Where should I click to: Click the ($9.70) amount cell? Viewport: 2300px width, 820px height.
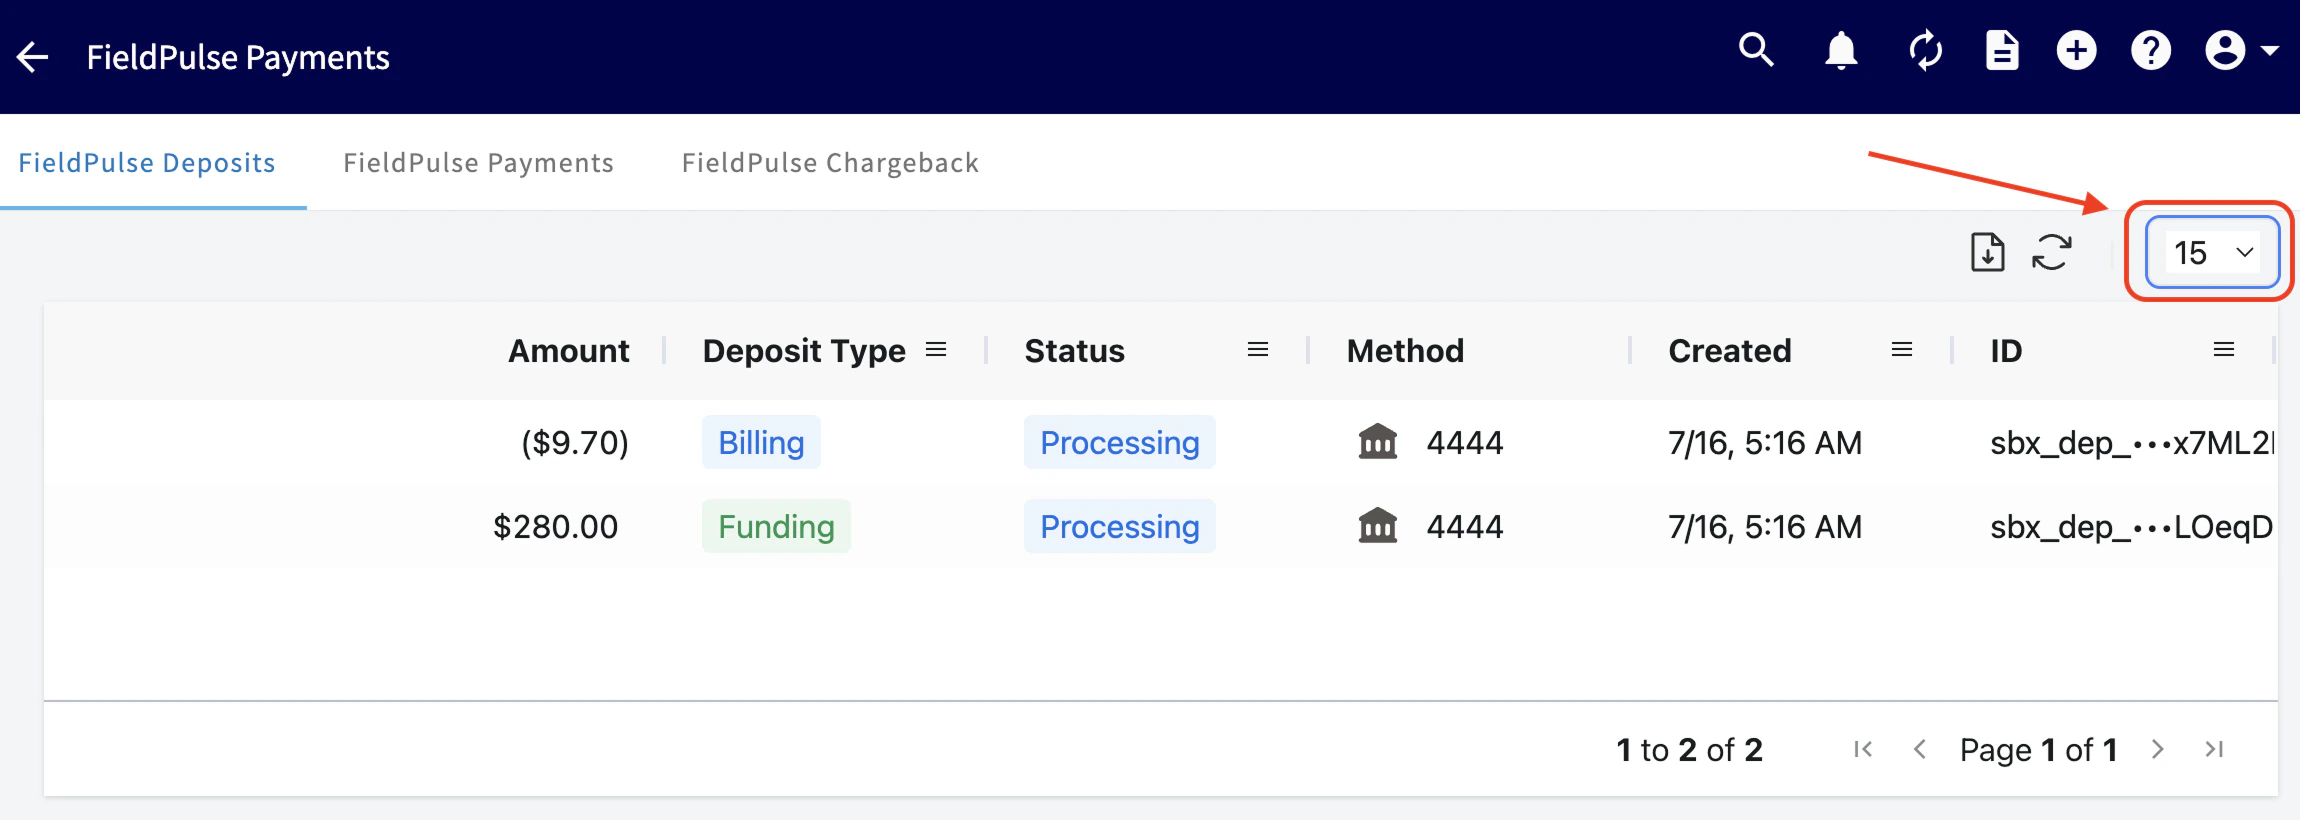(575, 442)
